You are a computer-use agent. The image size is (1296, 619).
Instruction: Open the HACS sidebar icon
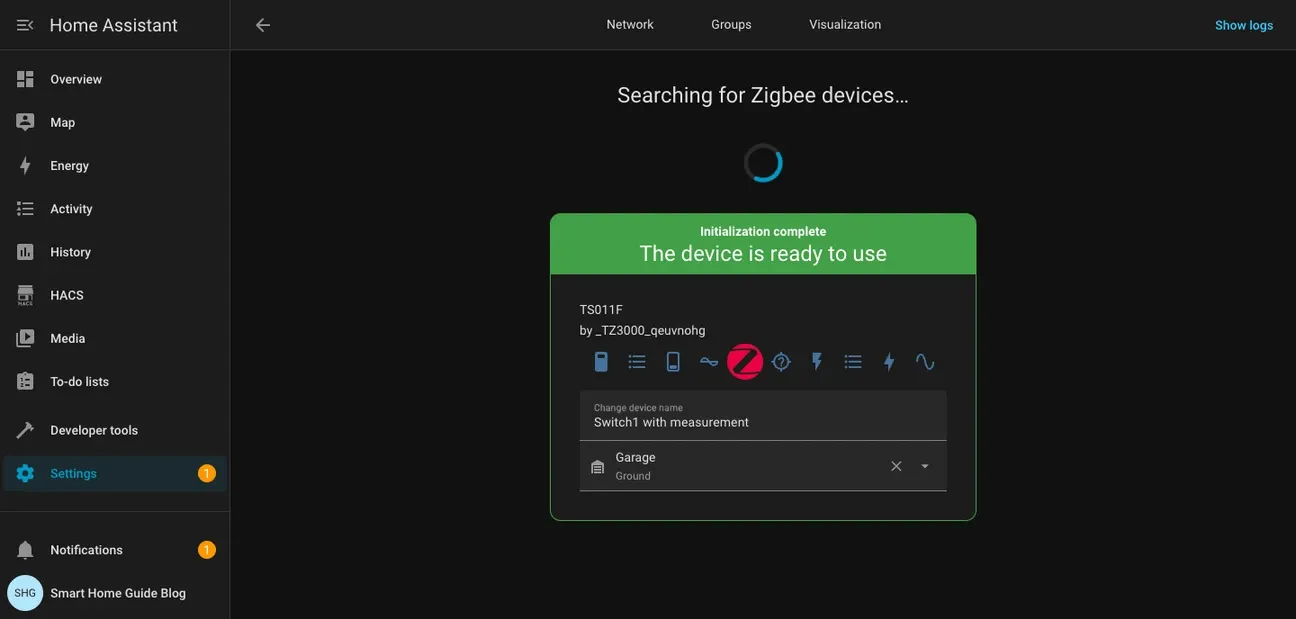(24, 294)
